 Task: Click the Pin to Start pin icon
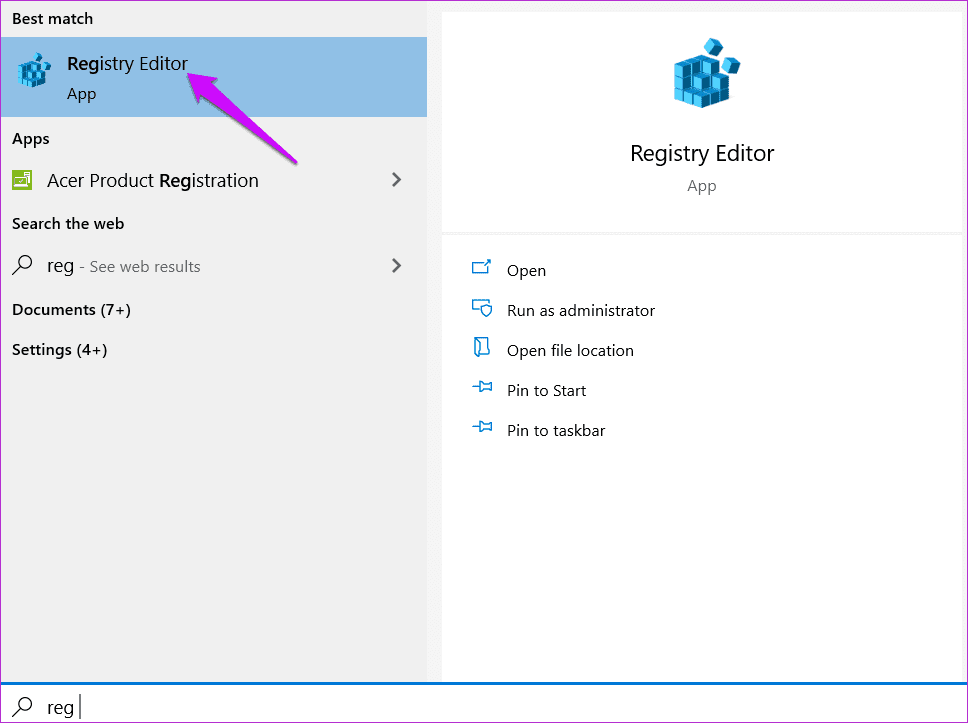482,387
